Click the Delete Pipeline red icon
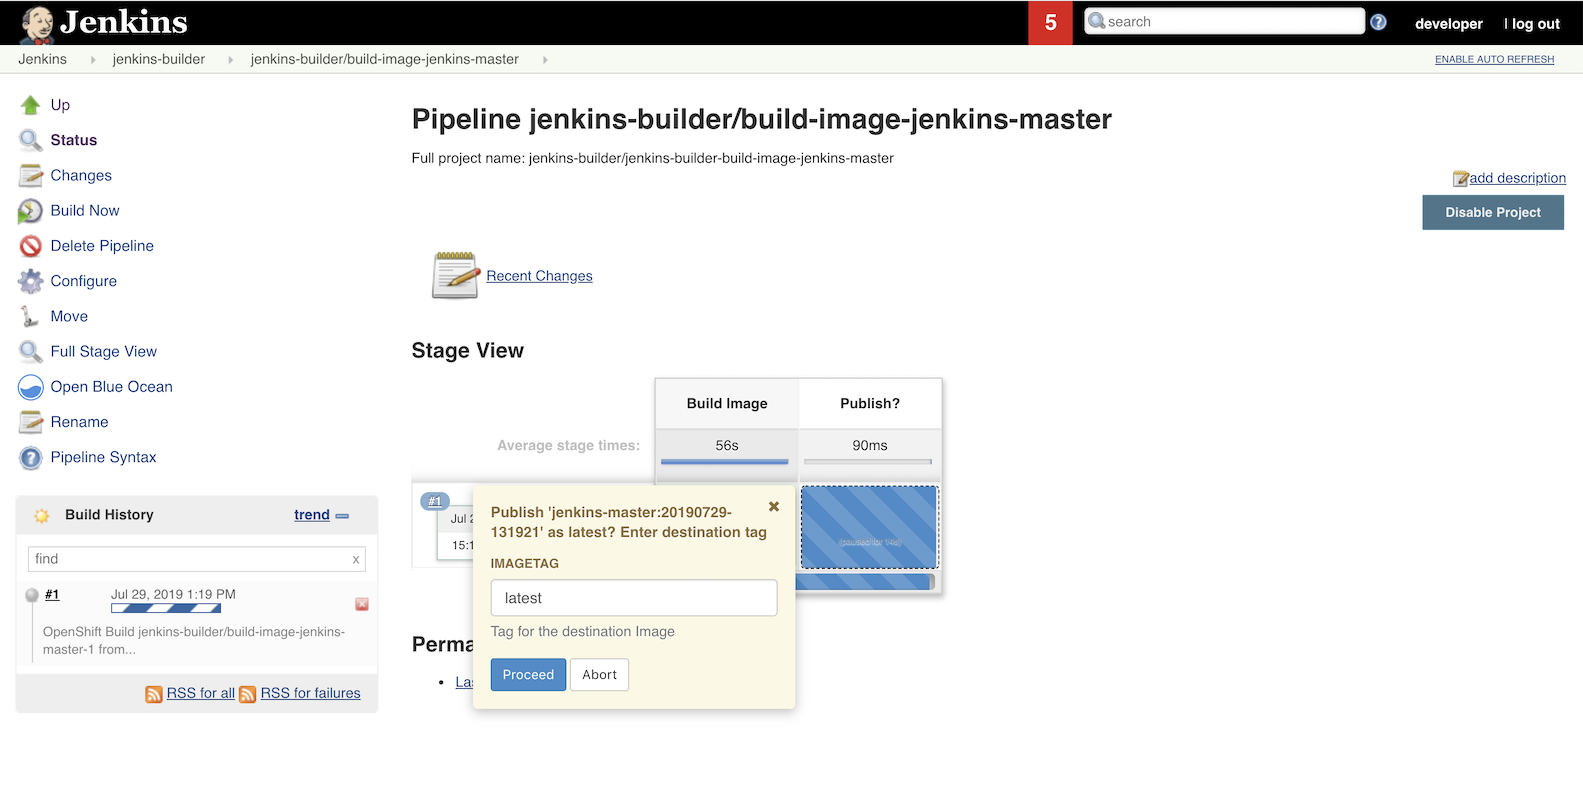The height and width of the screenshot is (798, 1583). click(x=31, y=246)
